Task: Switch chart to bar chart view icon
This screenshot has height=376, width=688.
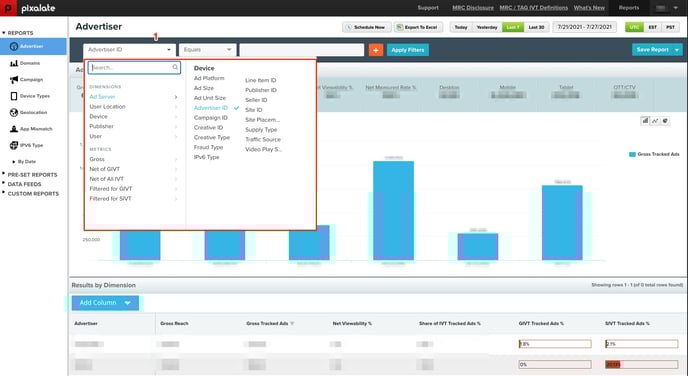Action: coord(645,121)
